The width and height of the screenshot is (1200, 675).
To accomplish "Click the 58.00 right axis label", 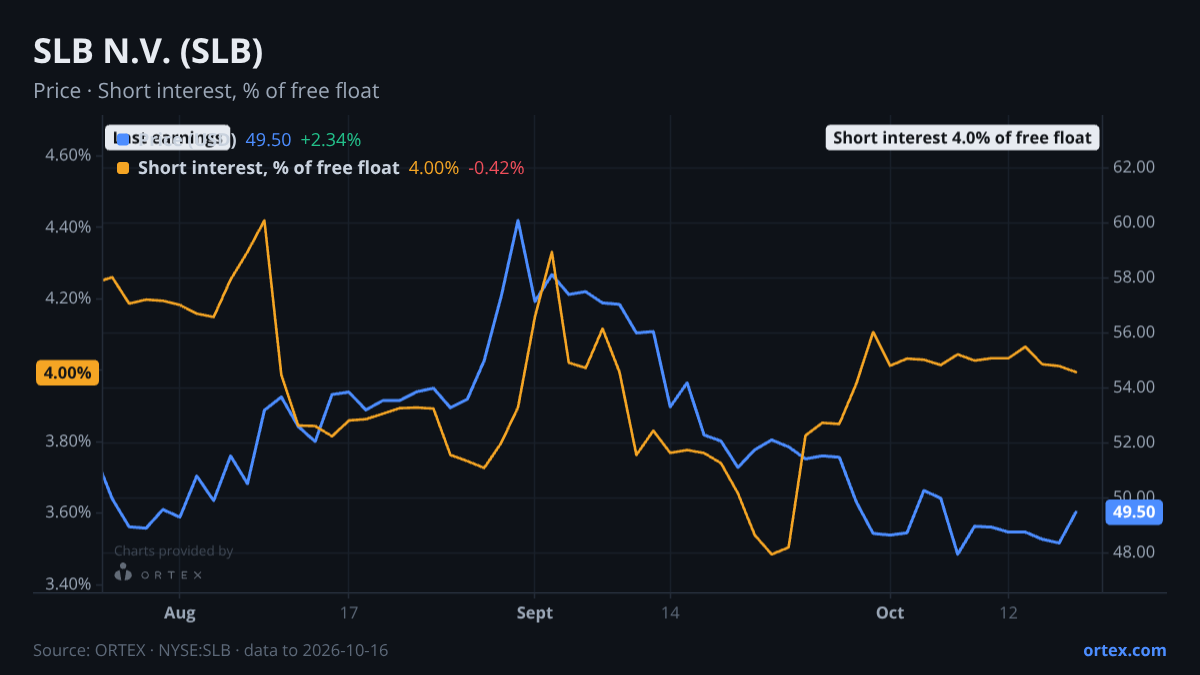I will pos(1134,277).
